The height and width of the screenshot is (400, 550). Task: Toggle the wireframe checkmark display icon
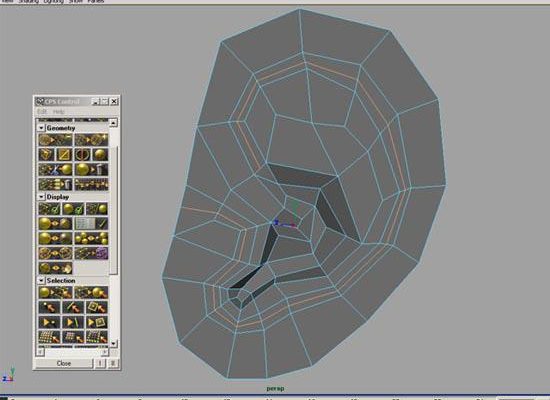pos(49,209)
